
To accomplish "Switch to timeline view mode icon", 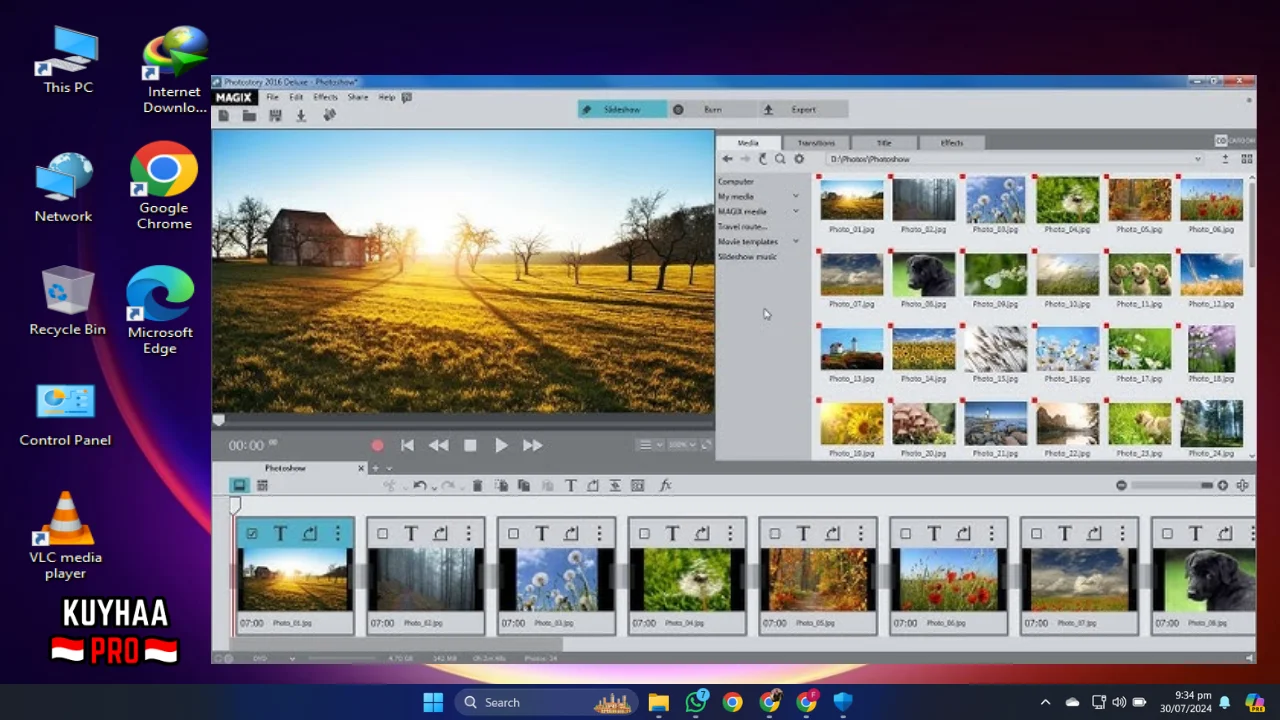I will point(262,485).
